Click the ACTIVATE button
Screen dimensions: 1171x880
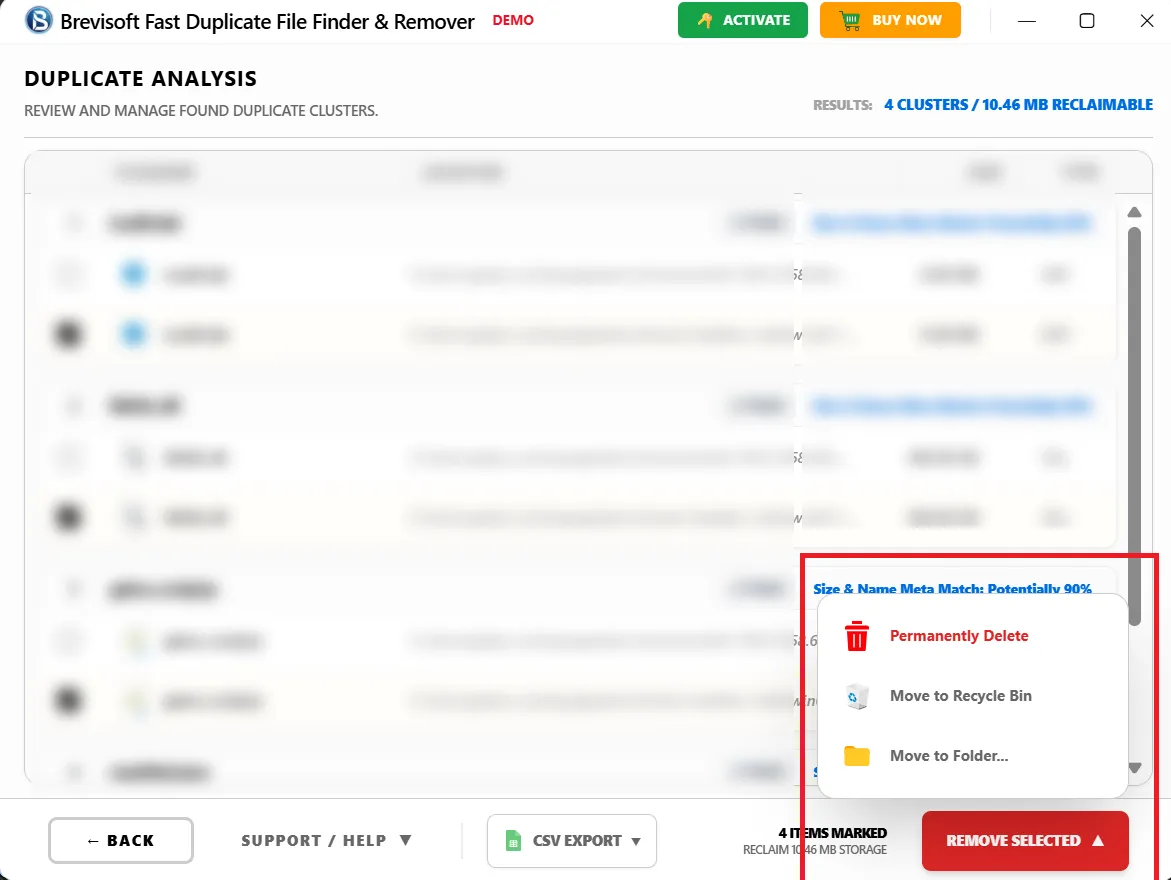click(742, 20)
